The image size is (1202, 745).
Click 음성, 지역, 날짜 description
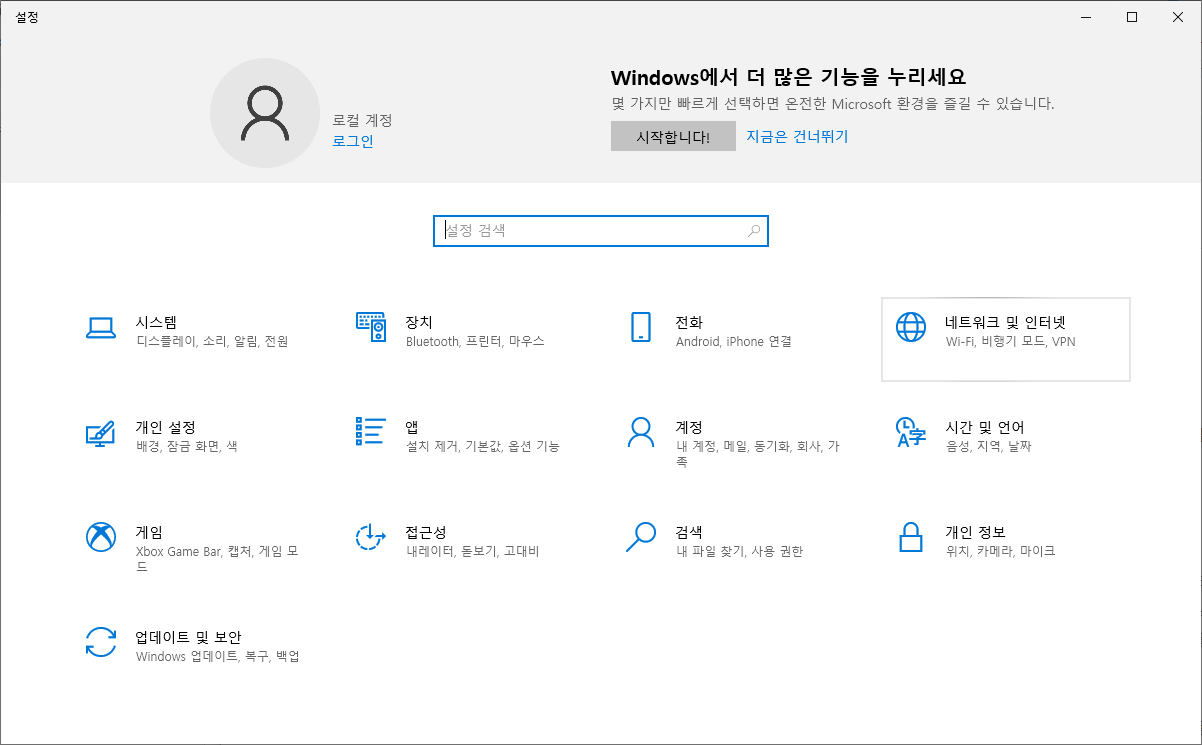pyautogui.click(x=989, y=447)
